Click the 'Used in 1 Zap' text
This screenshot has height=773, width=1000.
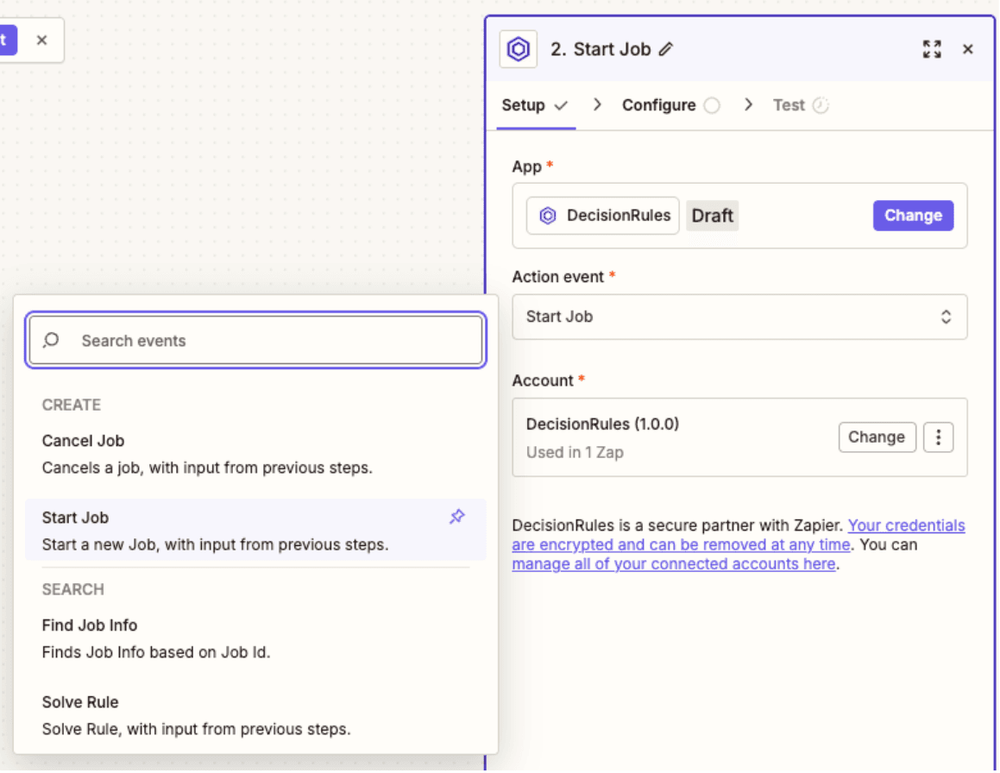coord(575,452)
